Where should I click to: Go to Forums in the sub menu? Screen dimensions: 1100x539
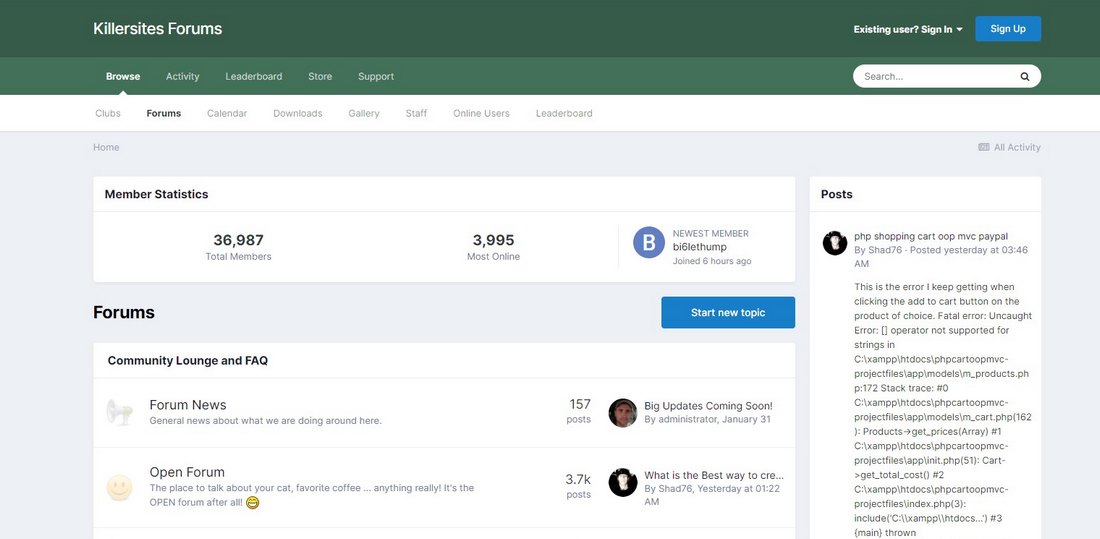pyautogui.click(x=163, y=113)
